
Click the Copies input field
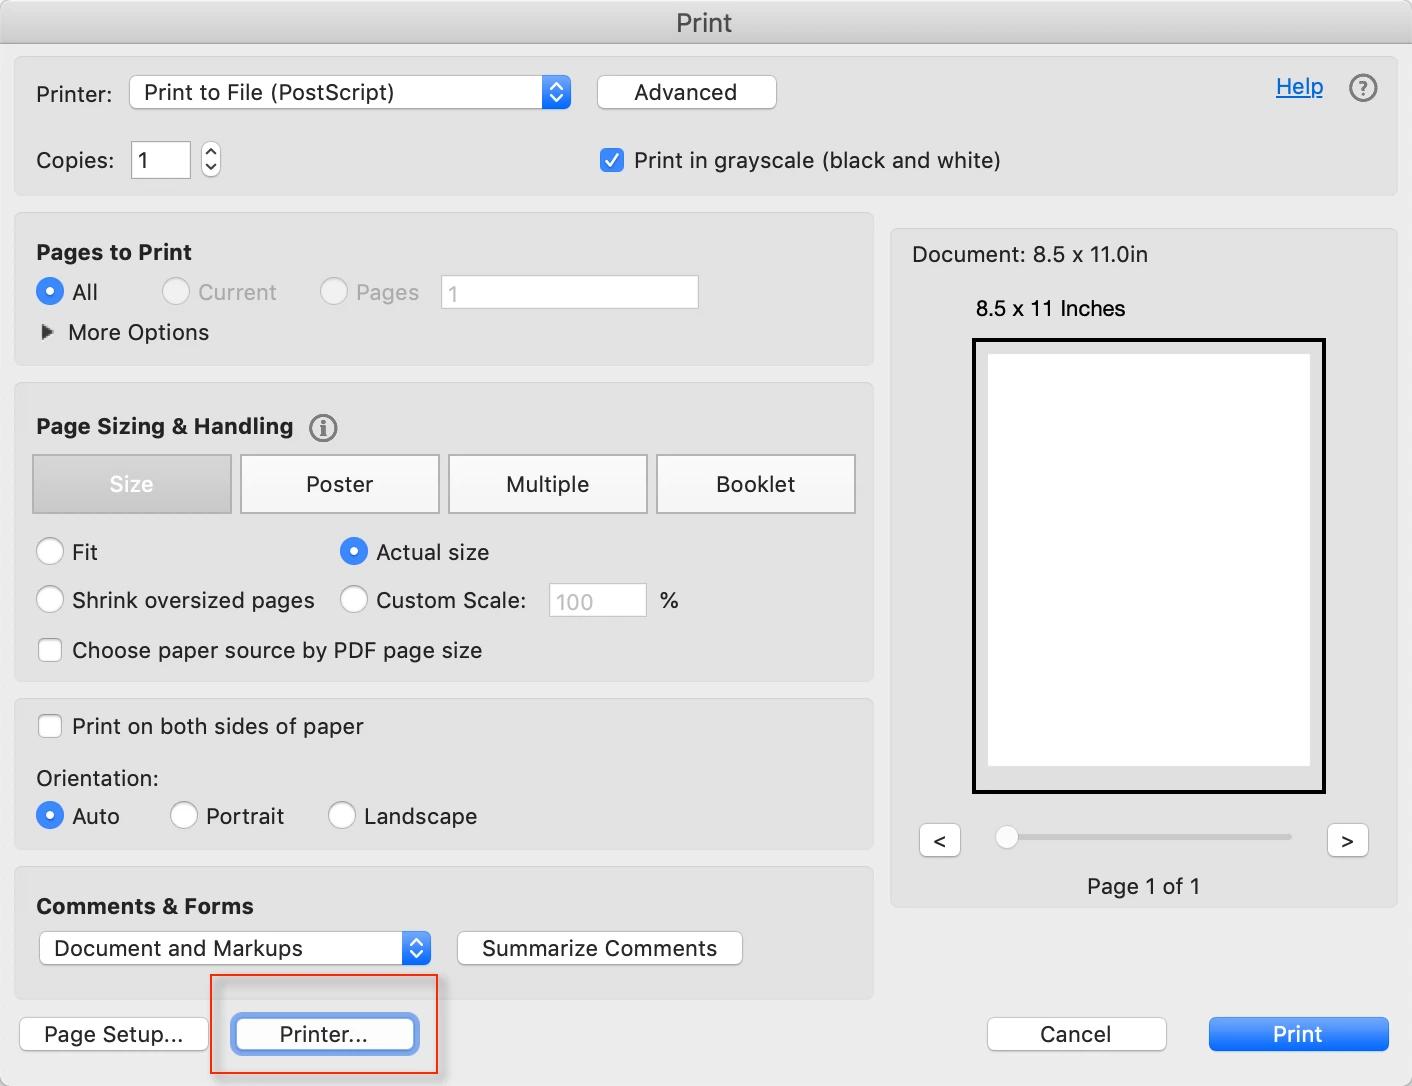click(x=161, y=160)
